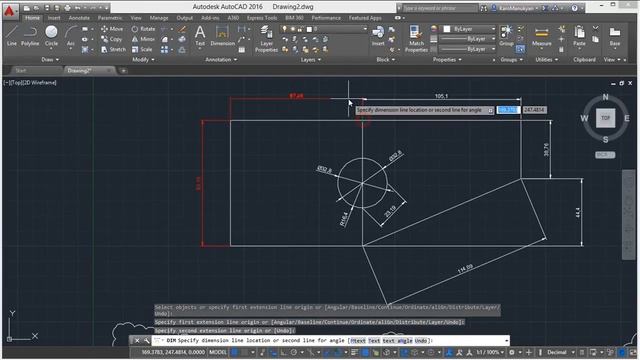Image resolution: width=640 pixels, height=360 pixels.
Task: Activate the Copy command
Action: pos(112,39)
